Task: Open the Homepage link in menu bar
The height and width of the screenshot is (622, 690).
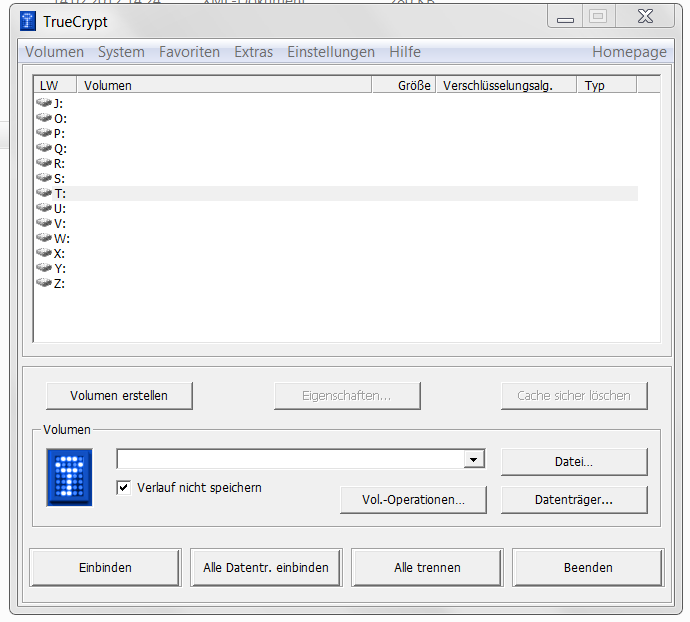Action: pos(628,52)
